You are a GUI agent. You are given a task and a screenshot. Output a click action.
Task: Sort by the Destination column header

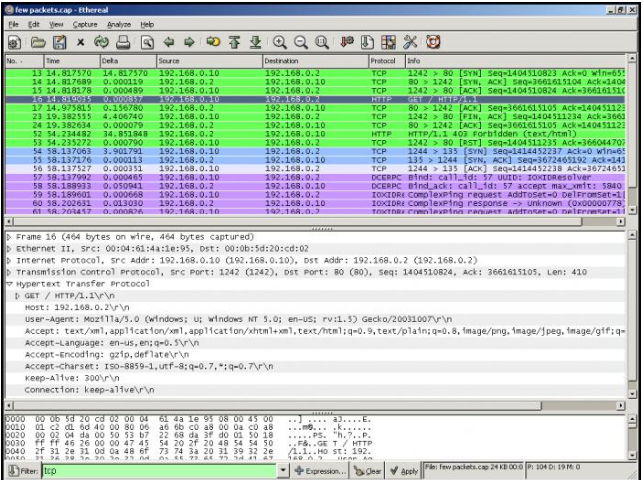click(315, 61)
